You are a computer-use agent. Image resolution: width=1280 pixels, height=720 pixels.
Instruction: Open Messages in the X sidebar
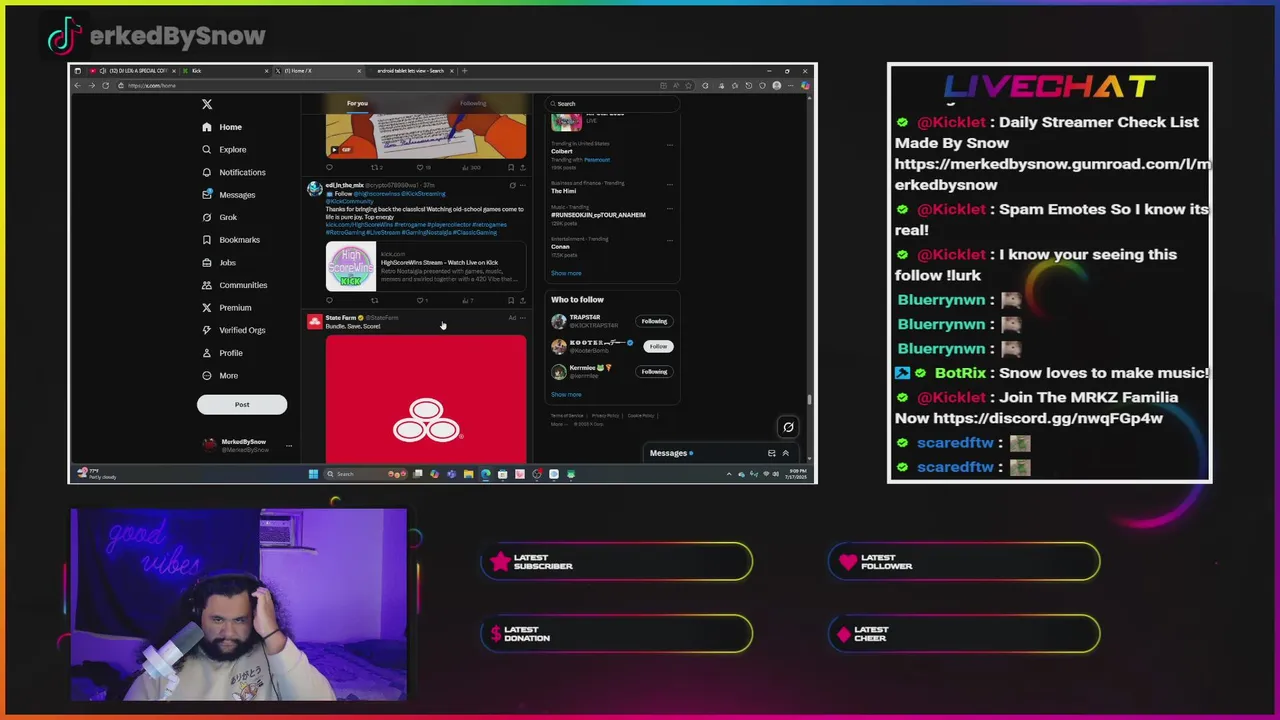click(x=228, y=195)
